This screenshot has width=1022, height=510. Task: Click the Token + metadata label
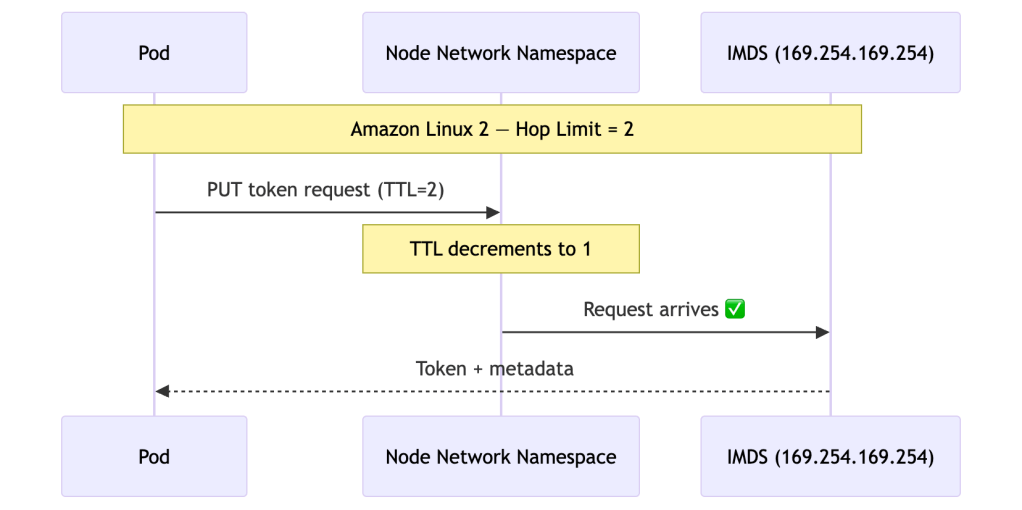pyautogui.click(x=494, y=369)
